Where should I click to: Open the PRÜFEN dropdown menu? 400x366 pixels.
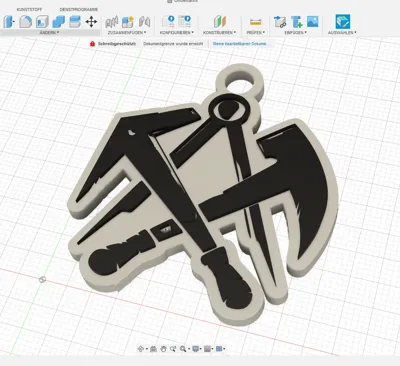tap(256, 33)
